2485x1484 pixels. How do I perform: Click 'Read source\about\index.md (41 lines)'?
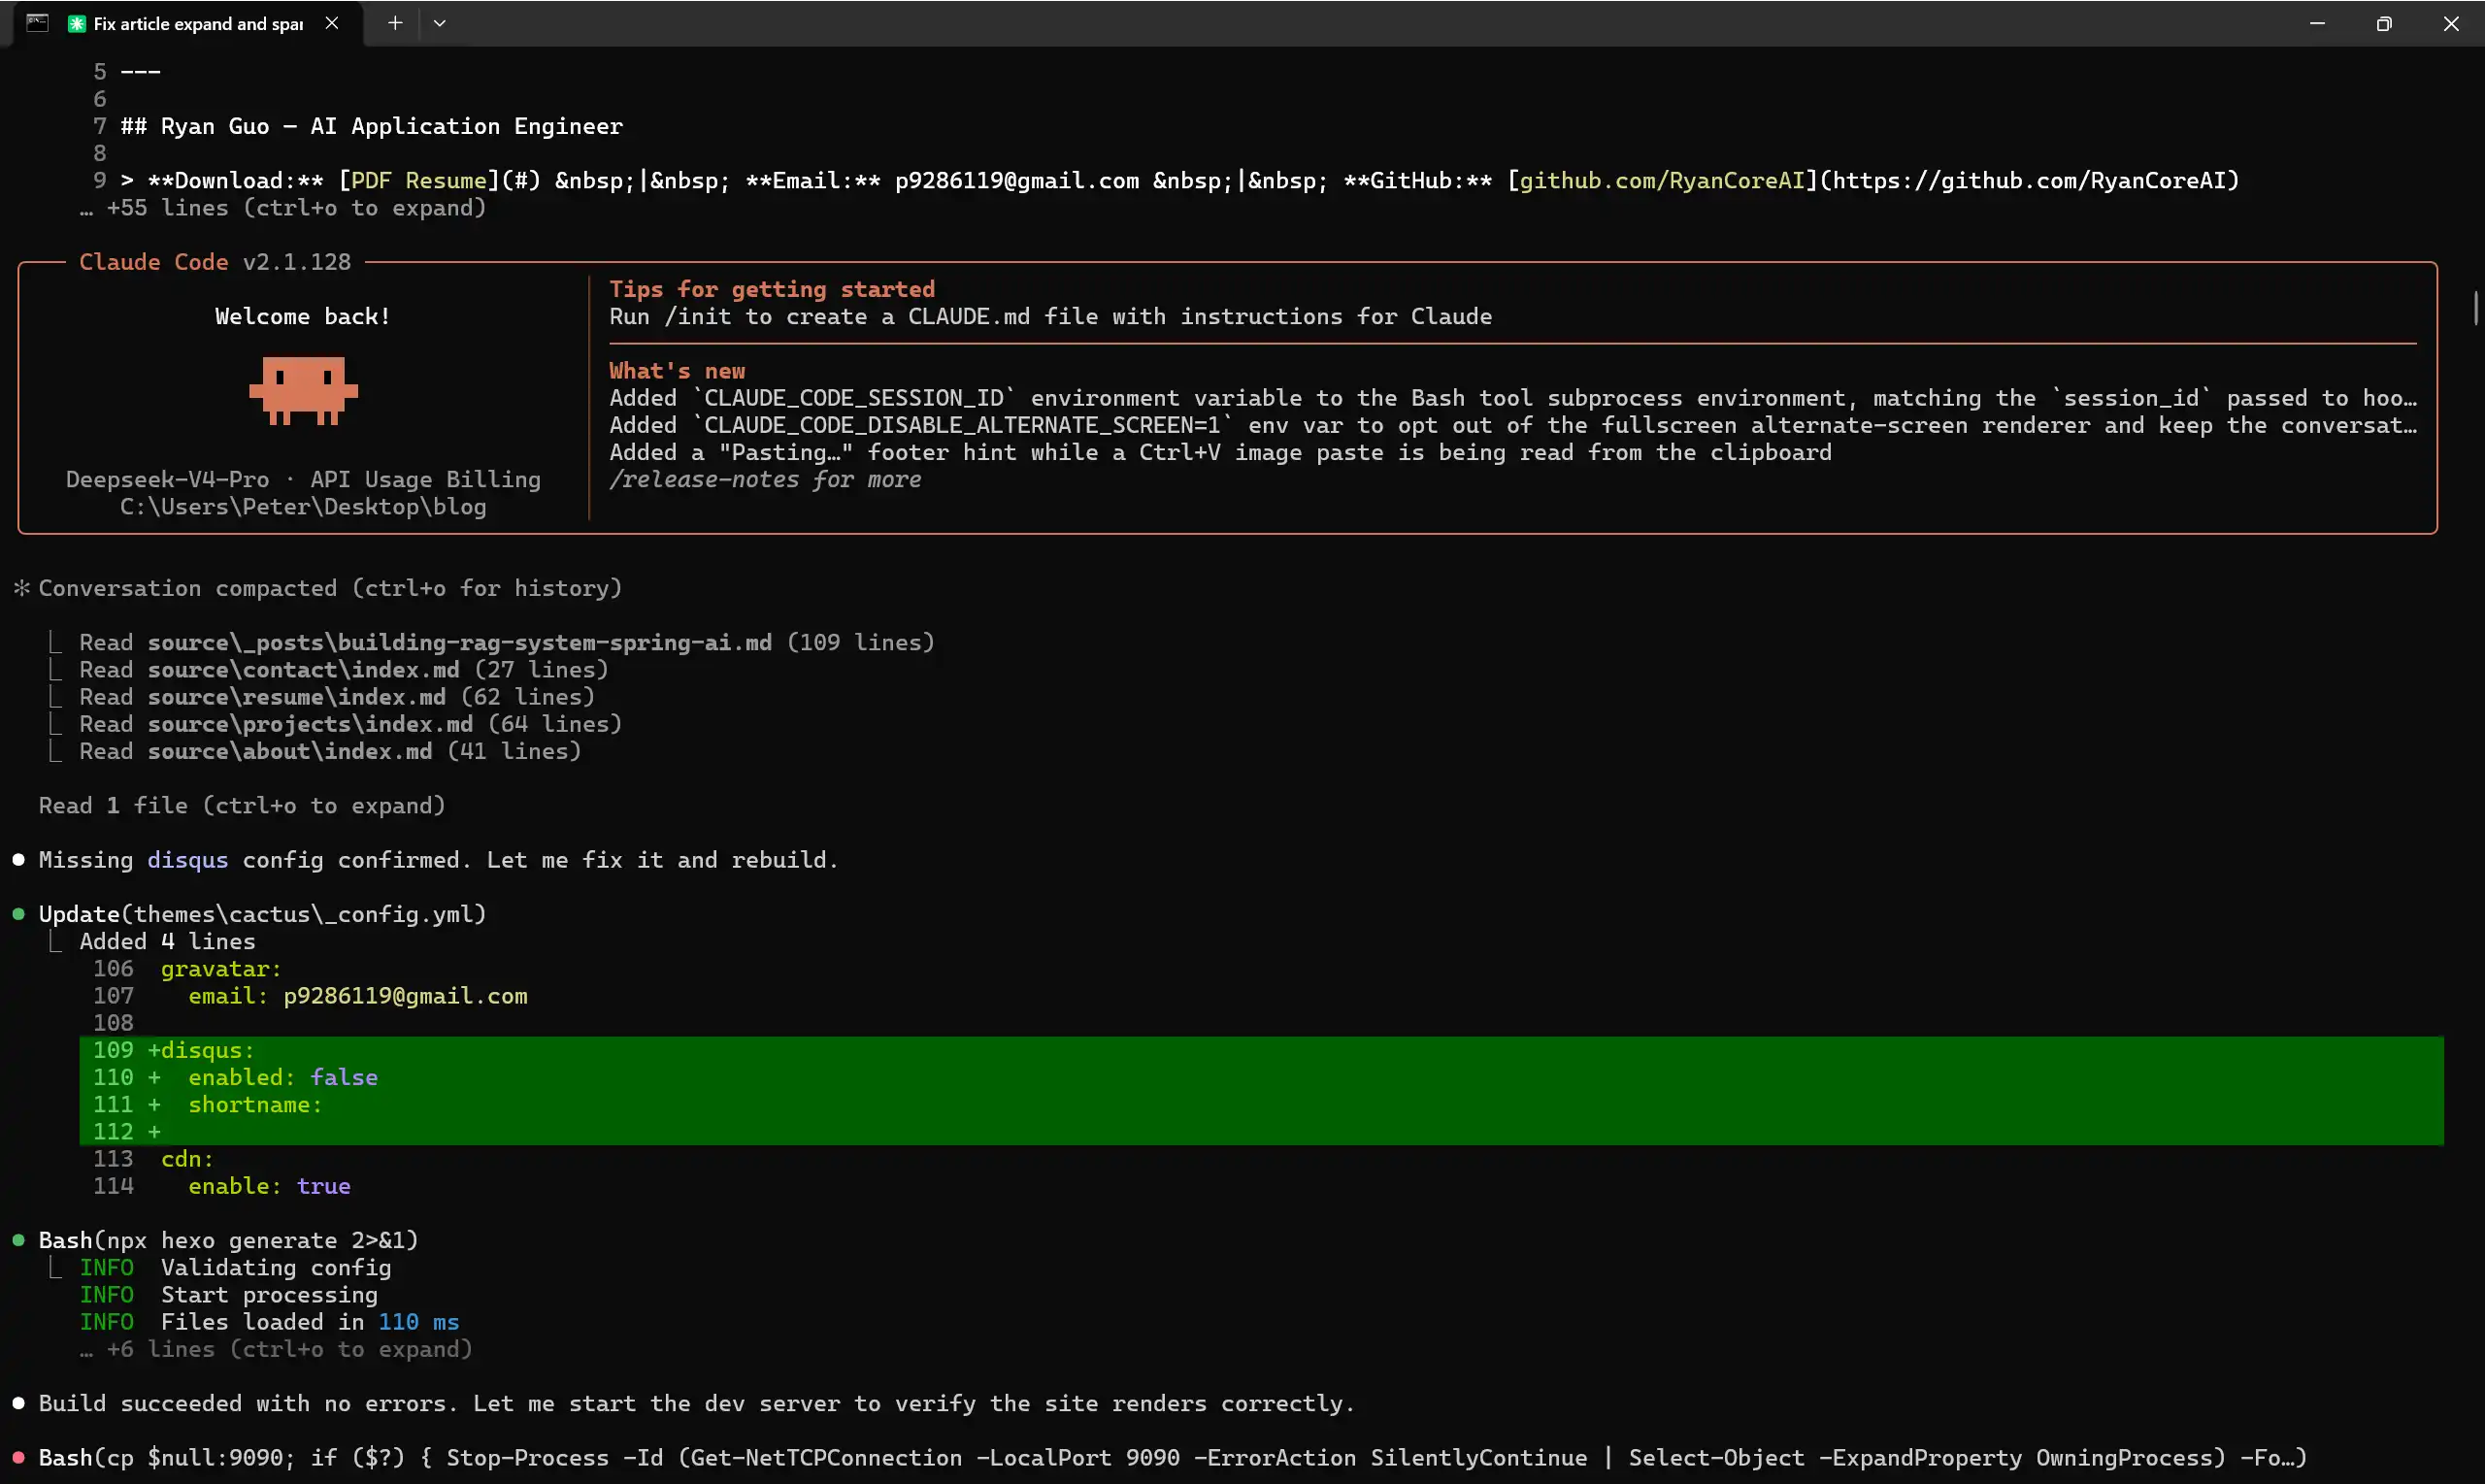click(x=330, y=751)
